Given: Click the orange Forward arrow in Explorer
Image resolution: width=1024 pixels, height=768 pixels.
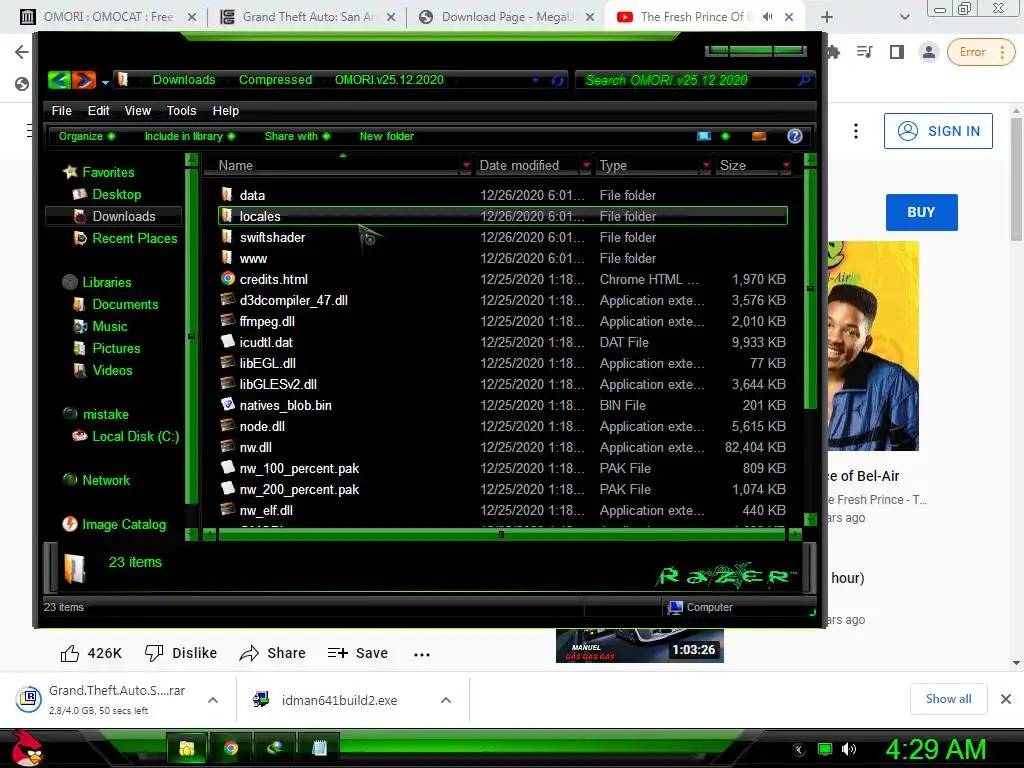Looking at the screenshot, I should click(84, 80).
